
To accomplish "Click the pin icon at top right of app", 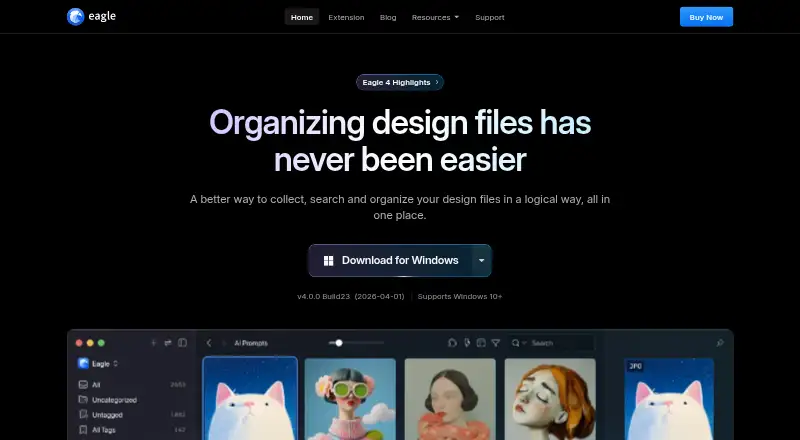I will click(x=720, y=343).
